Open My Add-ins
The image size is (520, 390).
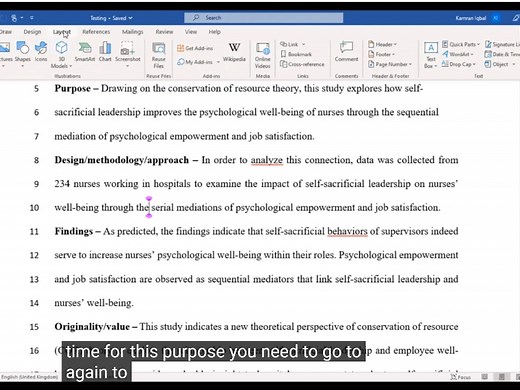pyautogui.click(x=196, y=62)
